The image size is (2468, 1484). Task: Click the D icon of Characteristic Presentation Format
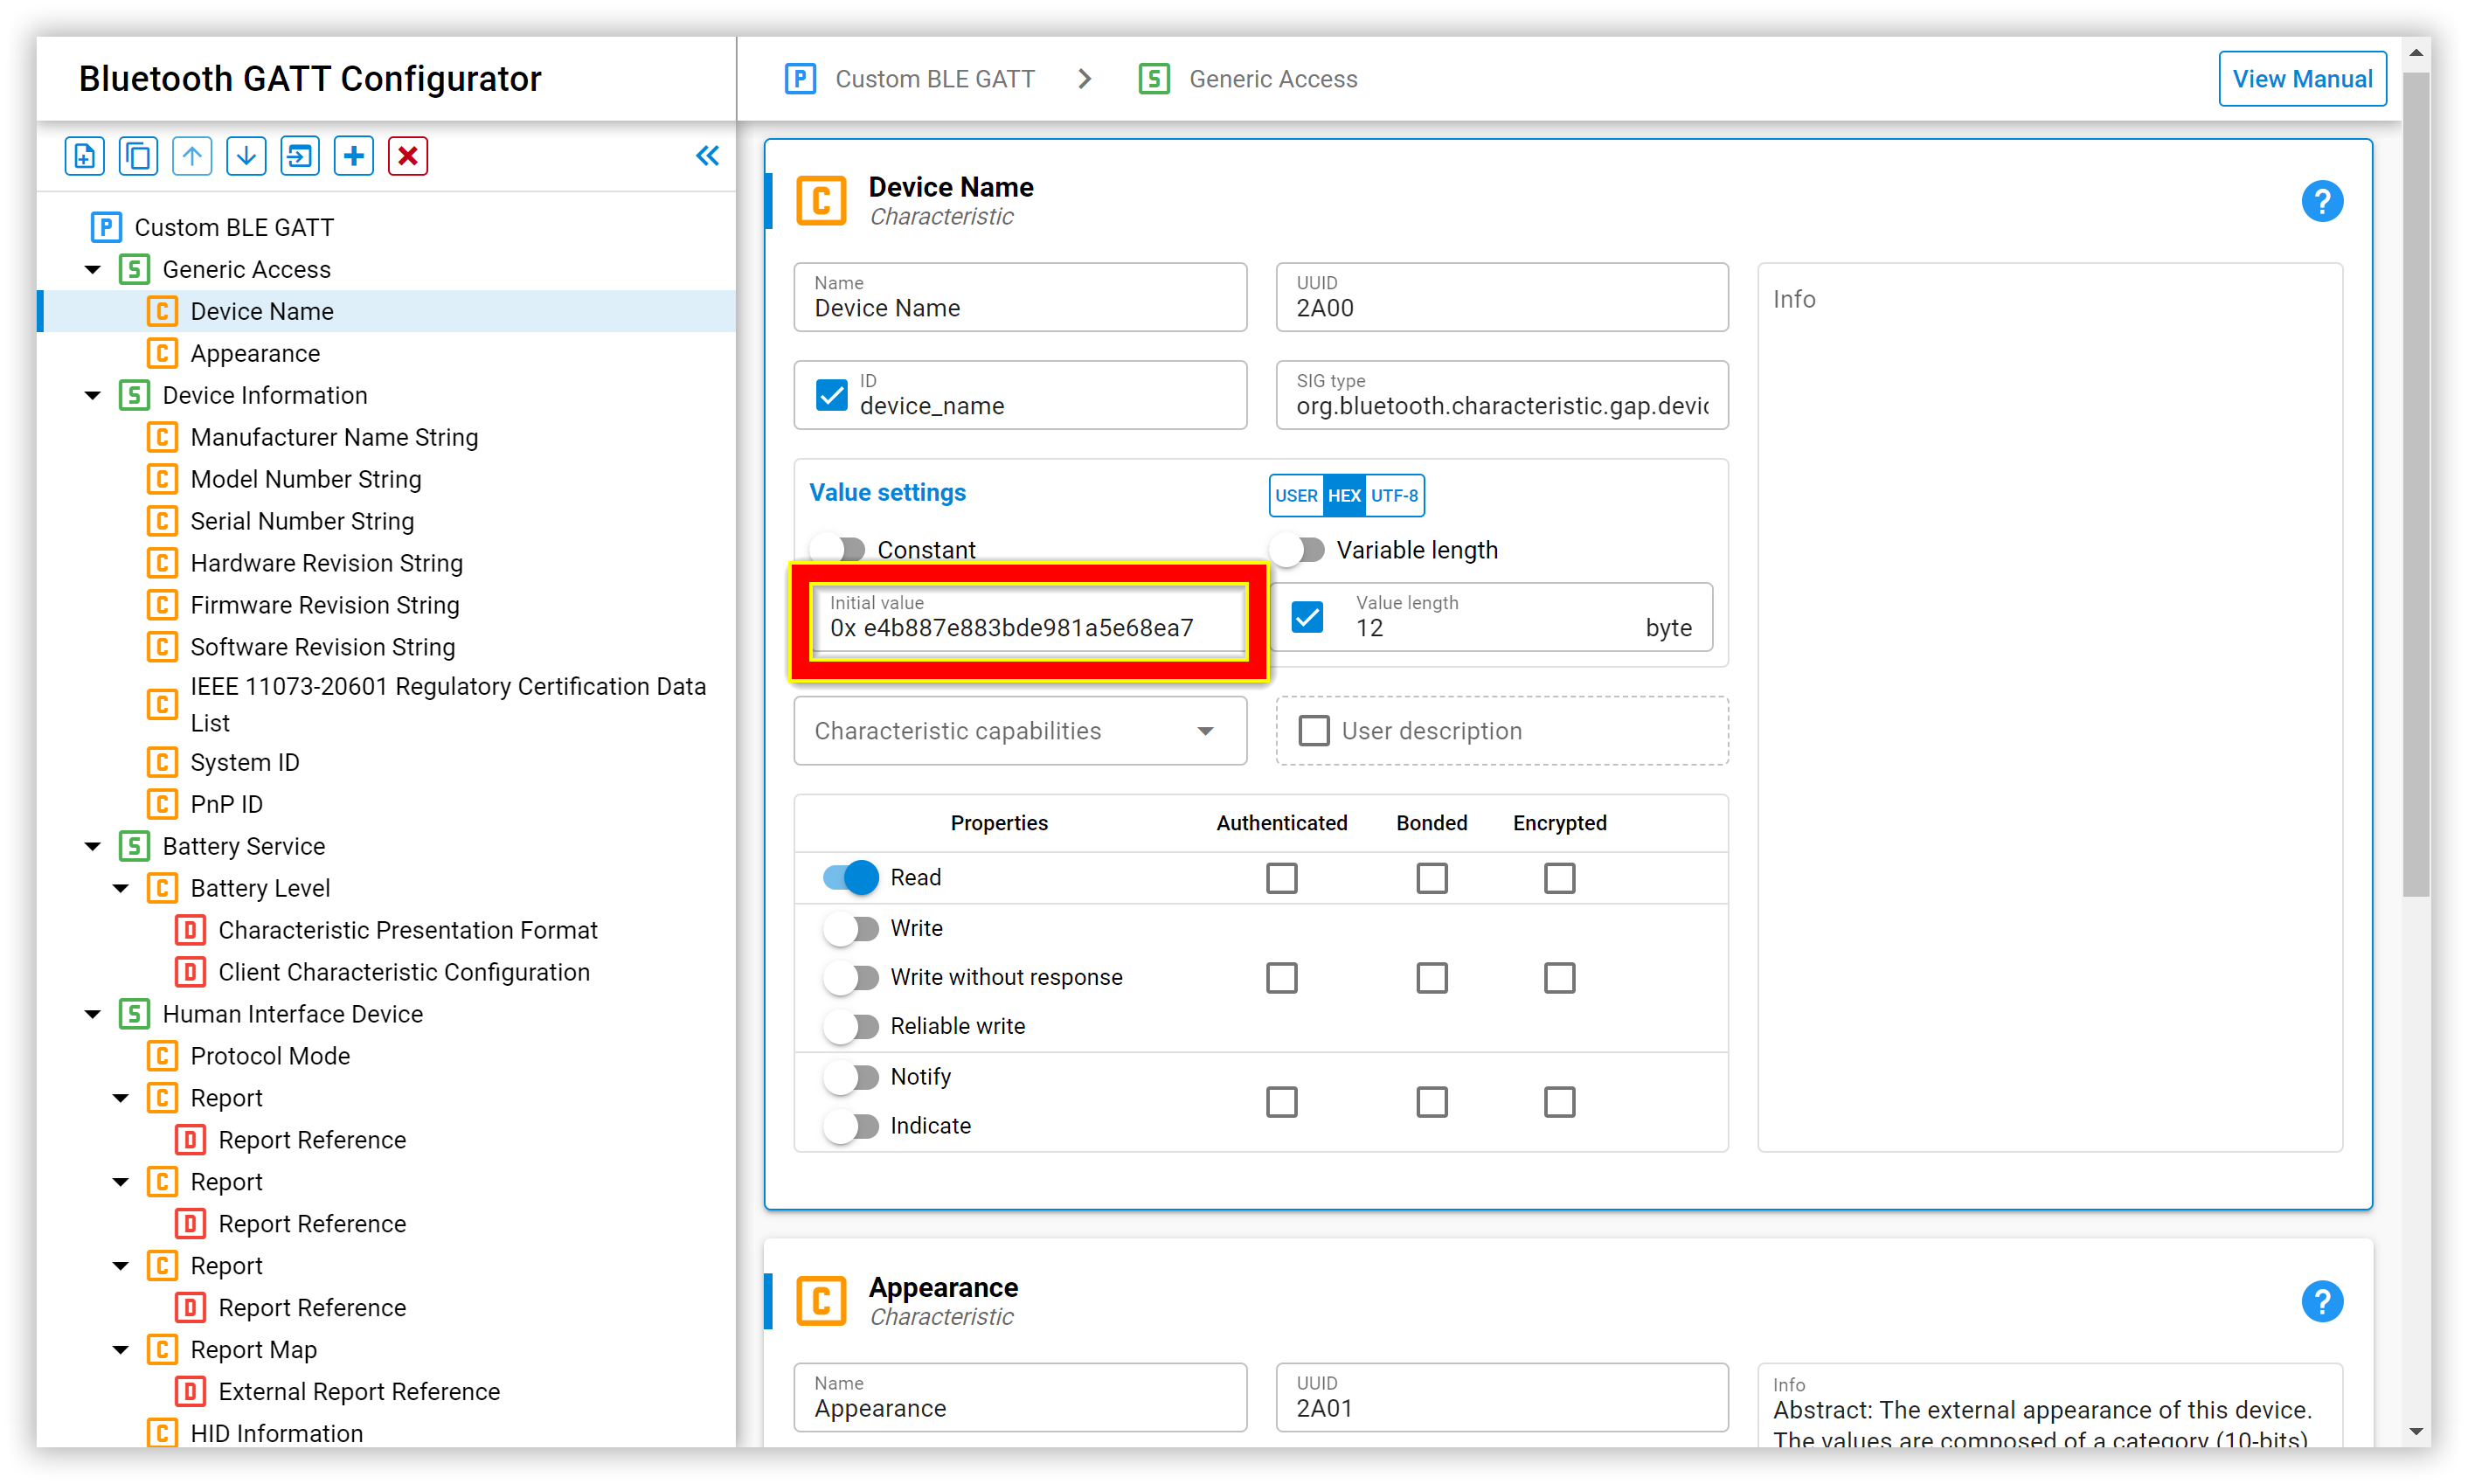[x=190, y=930]
